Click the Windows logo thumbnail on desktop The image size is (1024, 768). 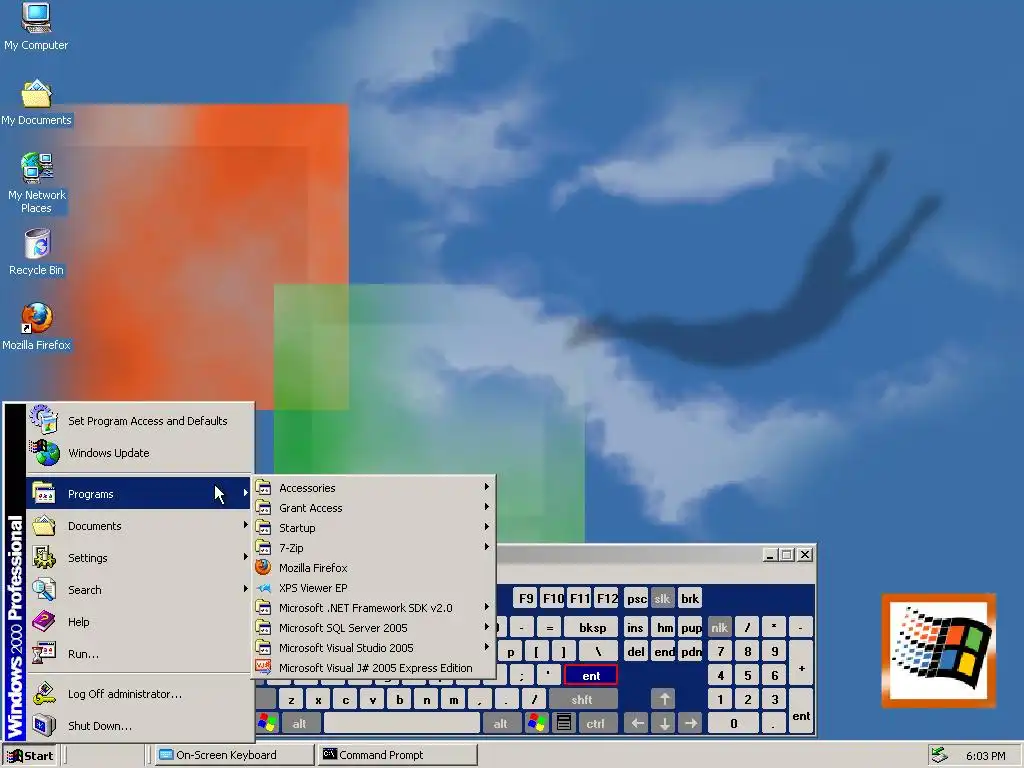coord(938,650)
